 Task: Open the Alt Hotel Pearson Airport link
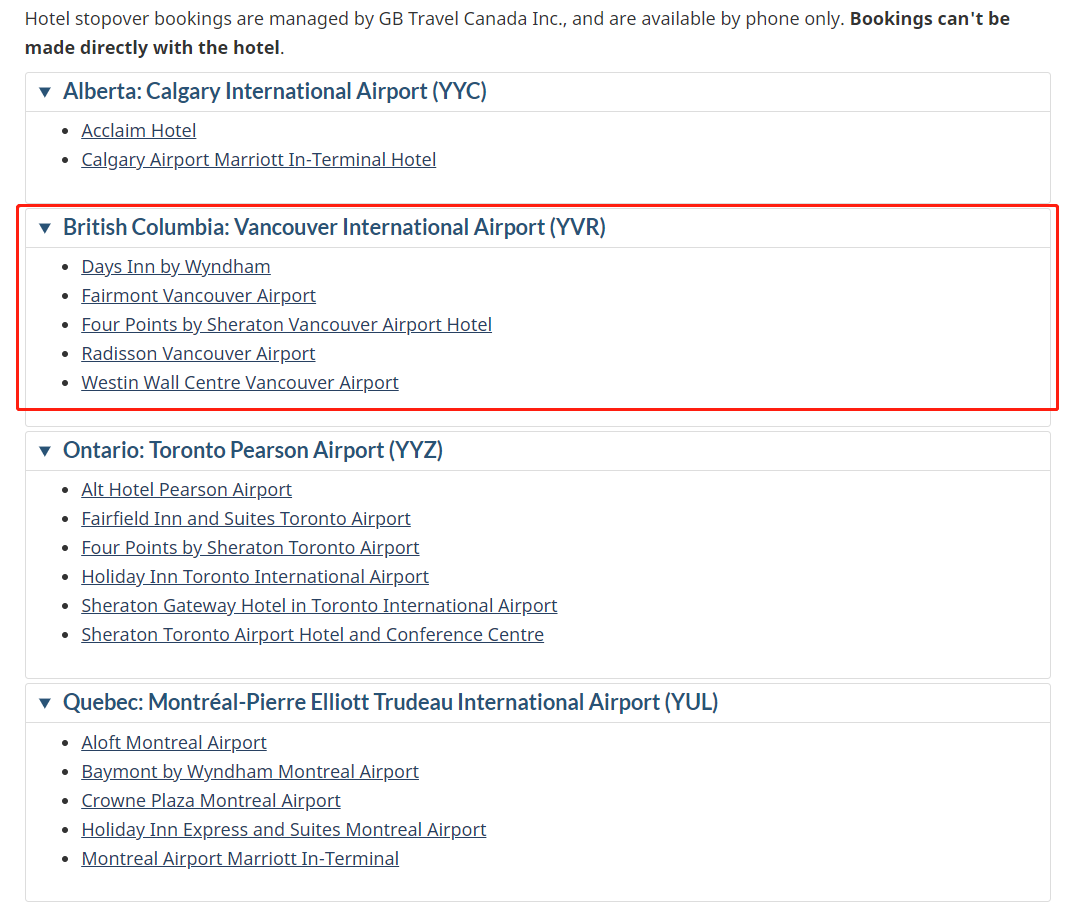pyautogui.click(x=186, y=490)
